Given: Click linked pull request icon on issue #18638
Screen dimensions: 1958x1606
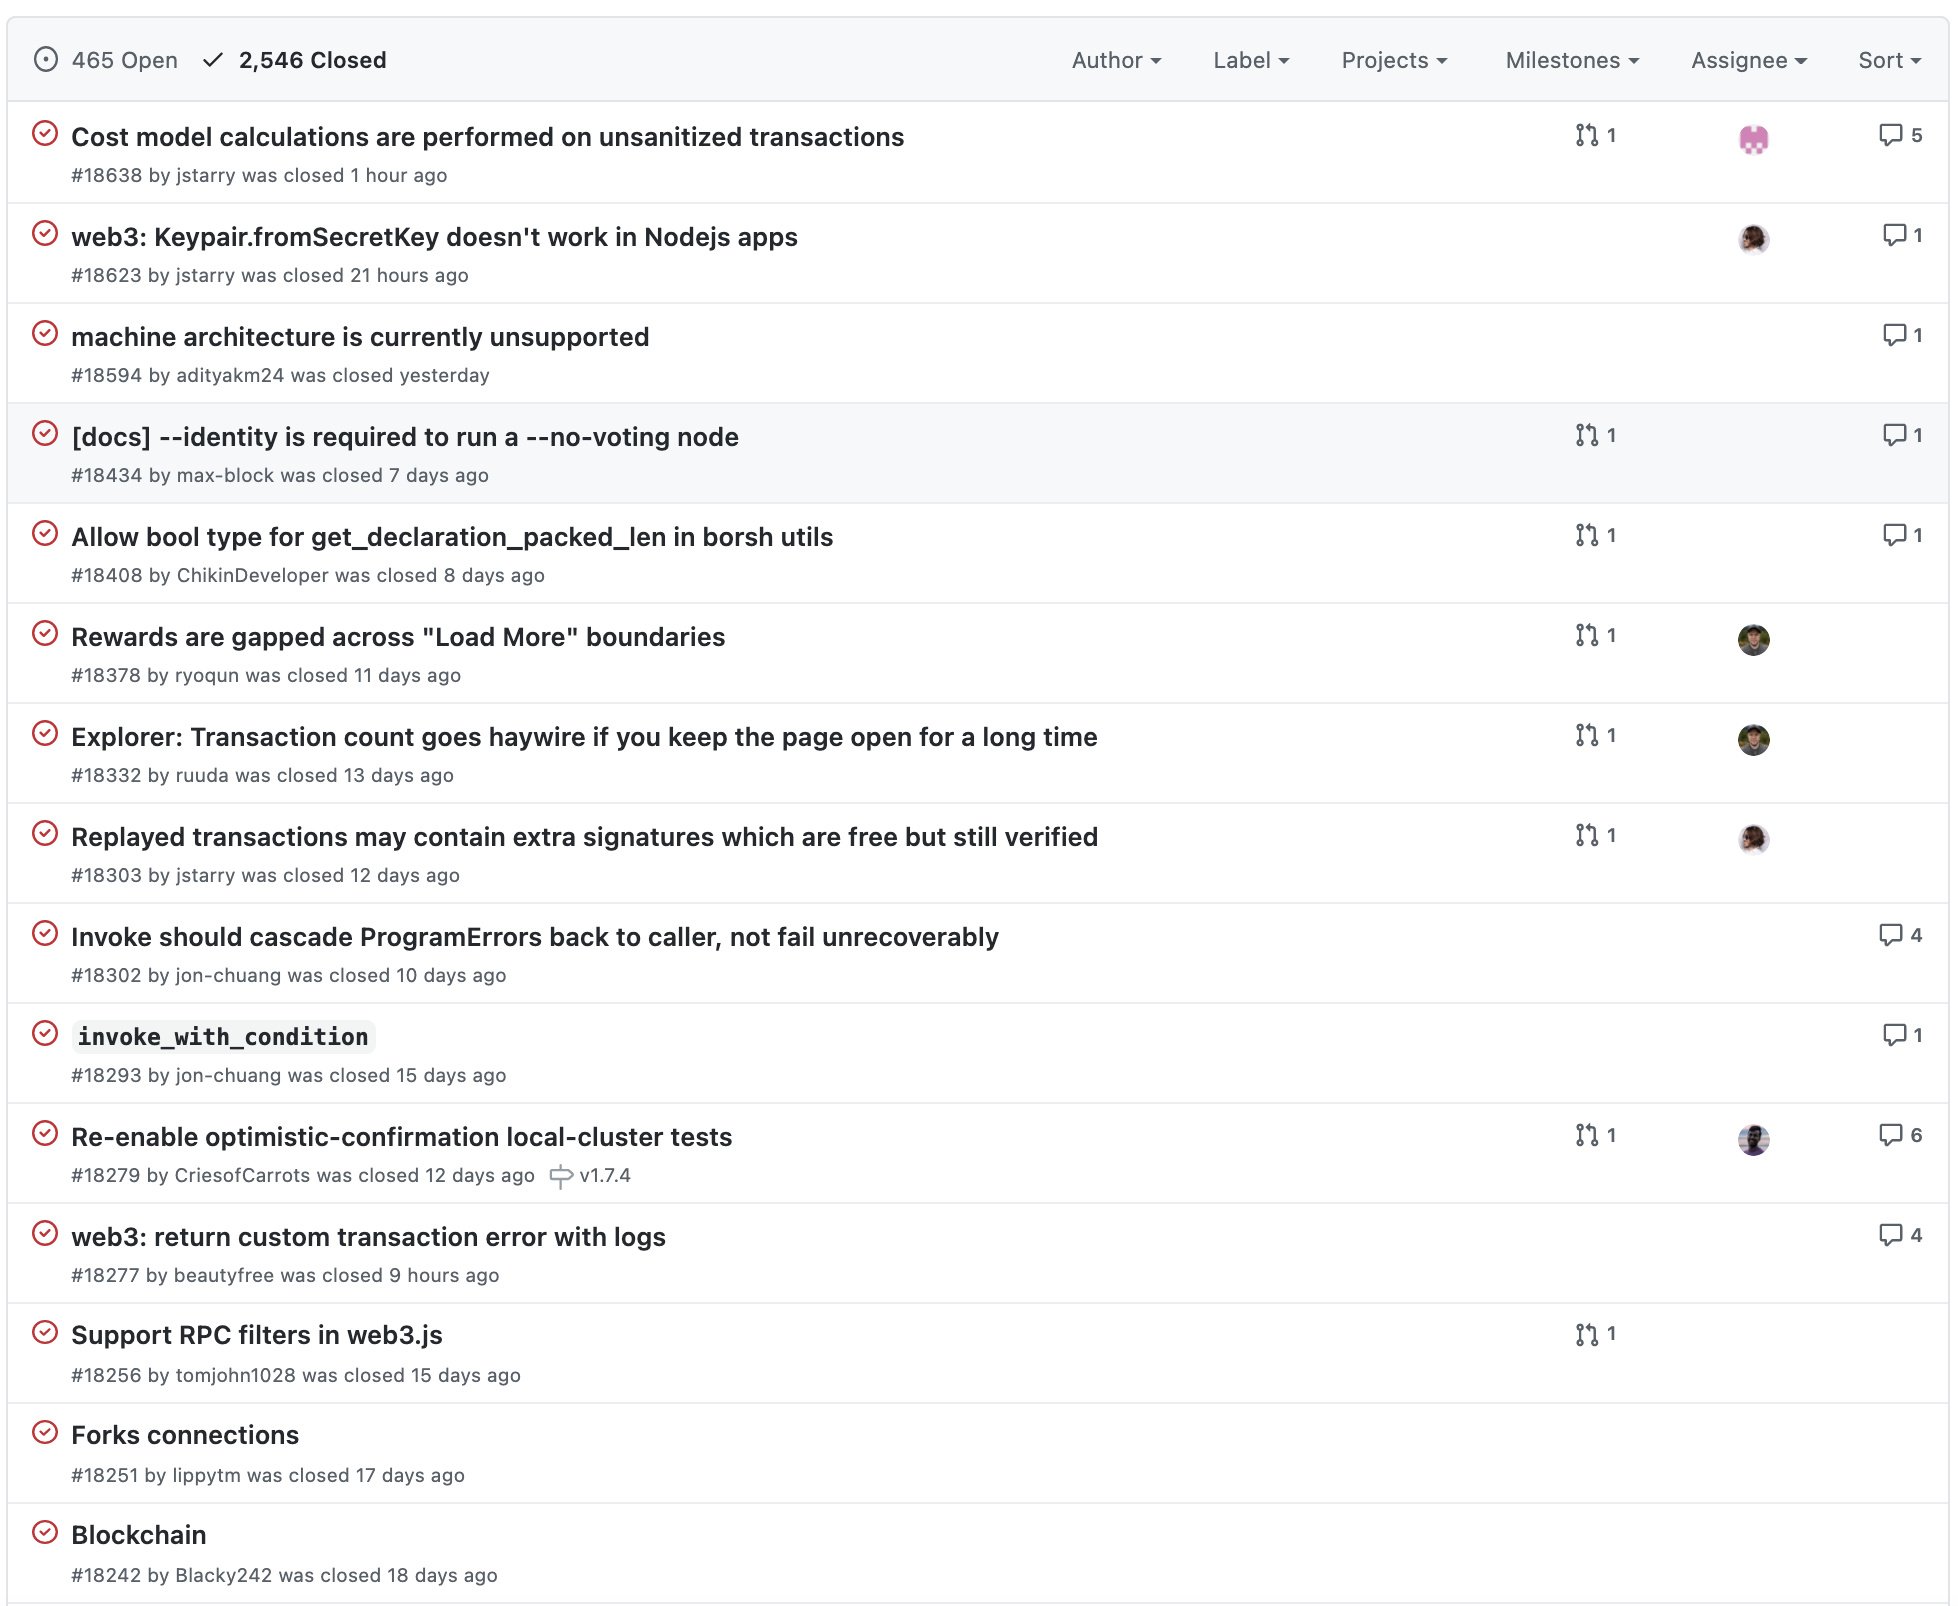Looking at the screenshot, I should (1586, 135).
